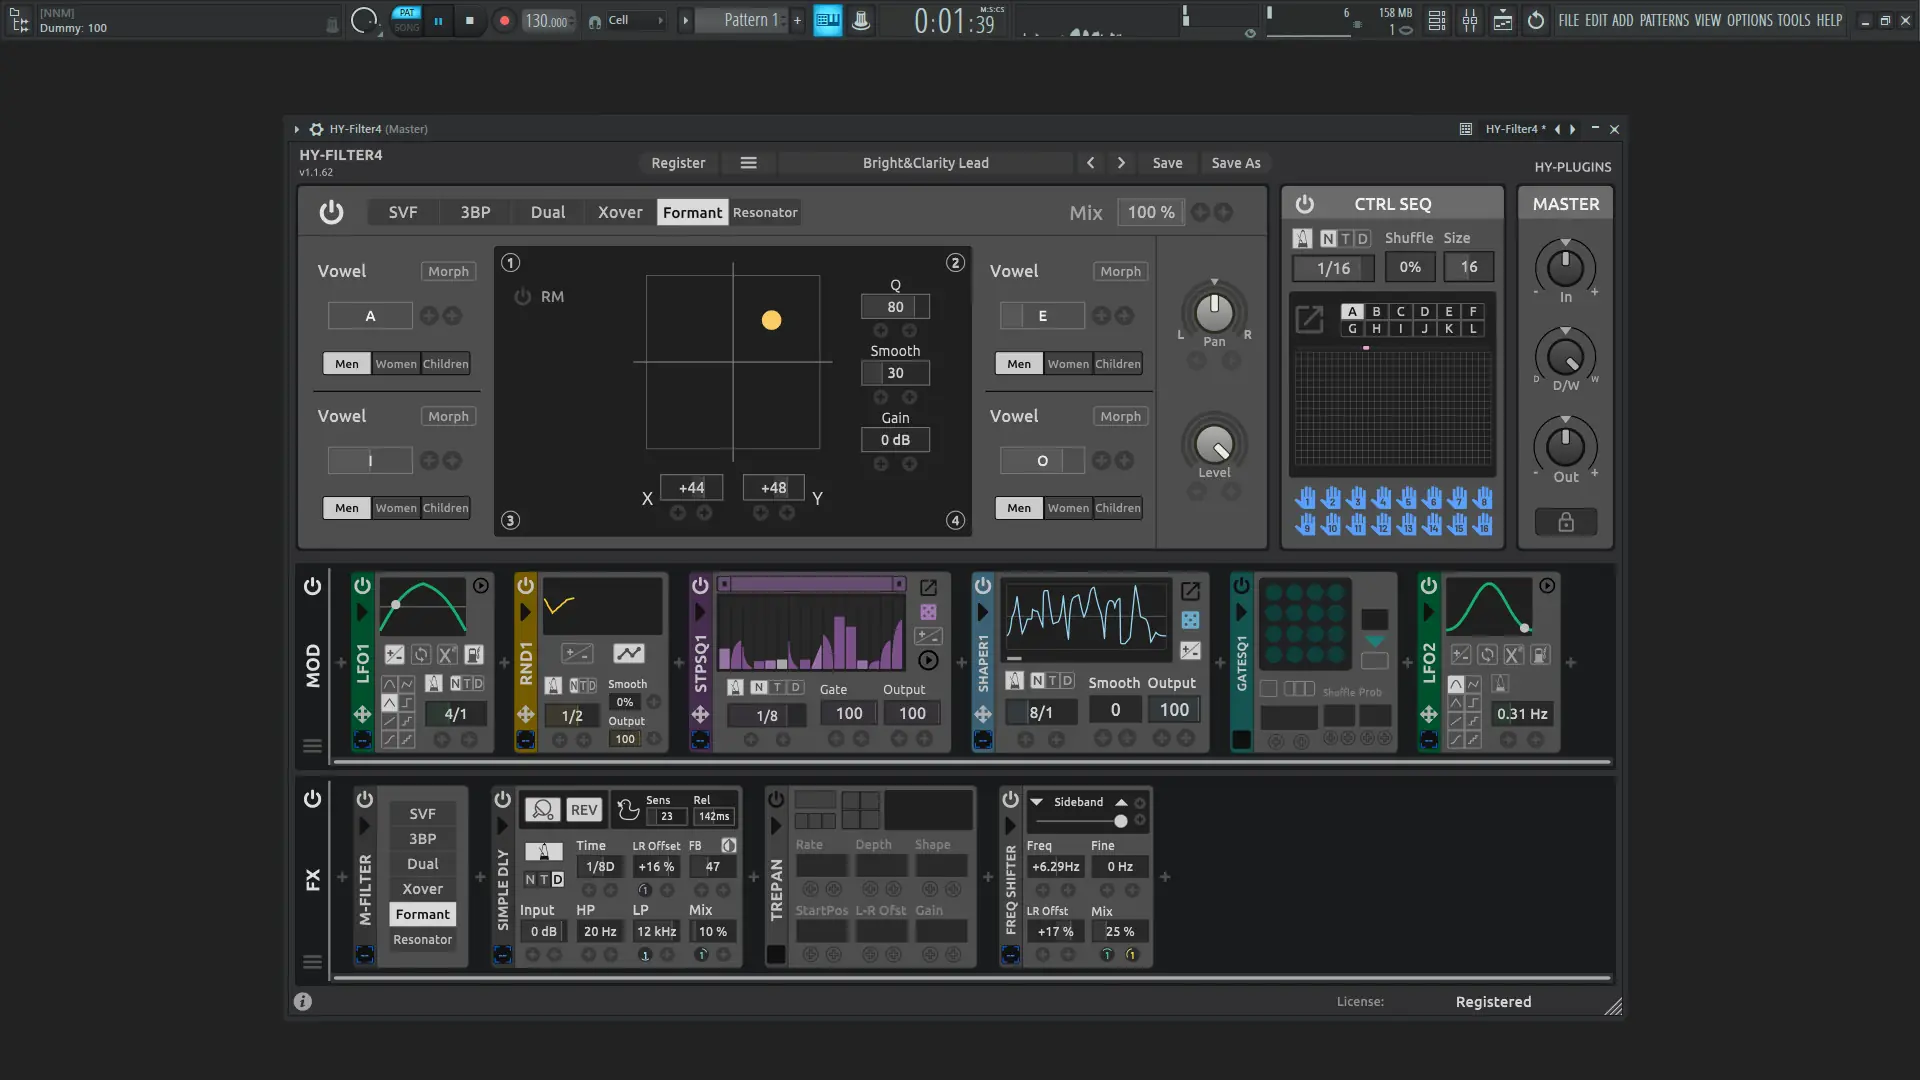The width and height of the screenshot is (1920, 1080).
Task: Enable the Women vowel option in top-left panel
Action: (396, 363)
